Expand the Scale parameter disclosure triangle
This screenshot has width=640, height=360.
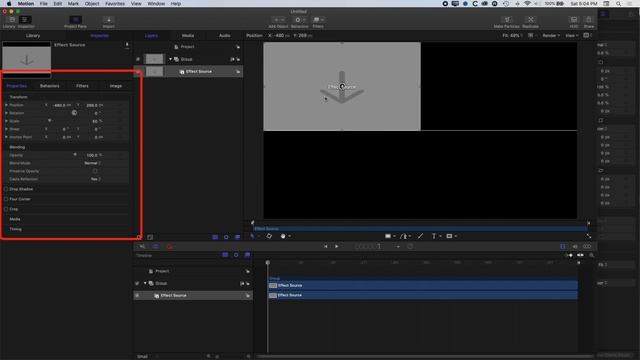click(6, 121)
